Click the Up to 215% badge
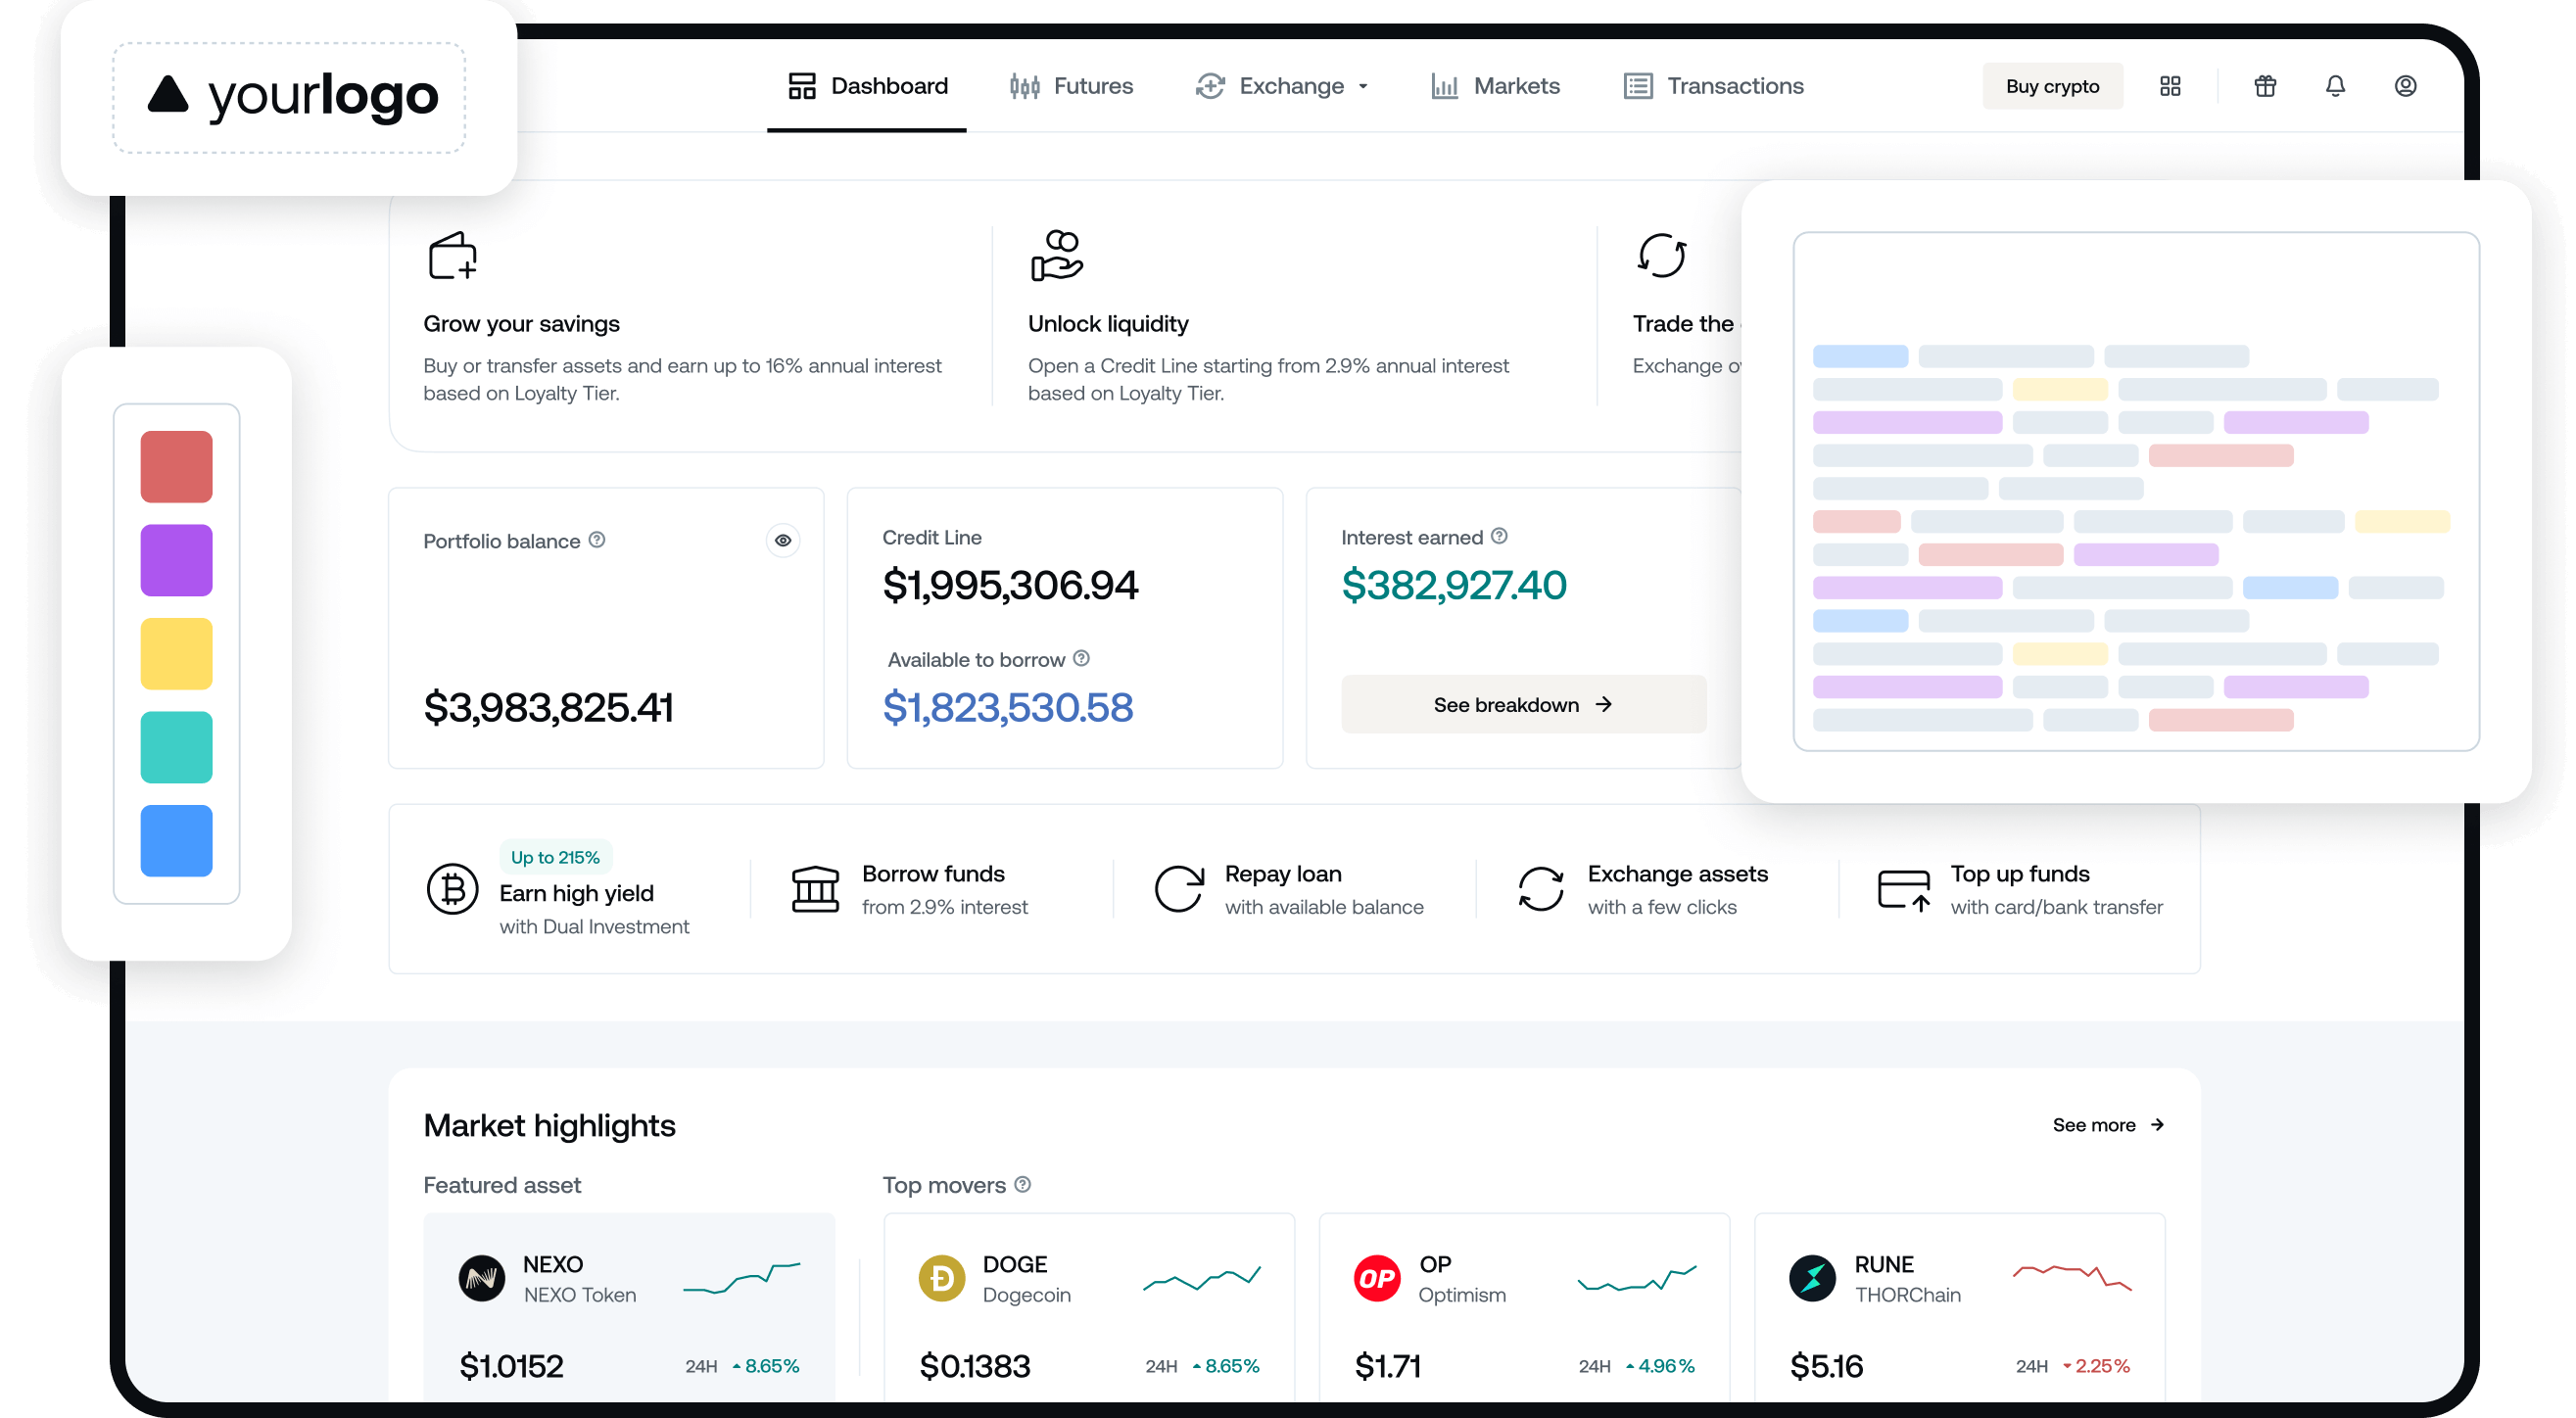This screenshot has width=2576, height=1418. coord(555,857)
